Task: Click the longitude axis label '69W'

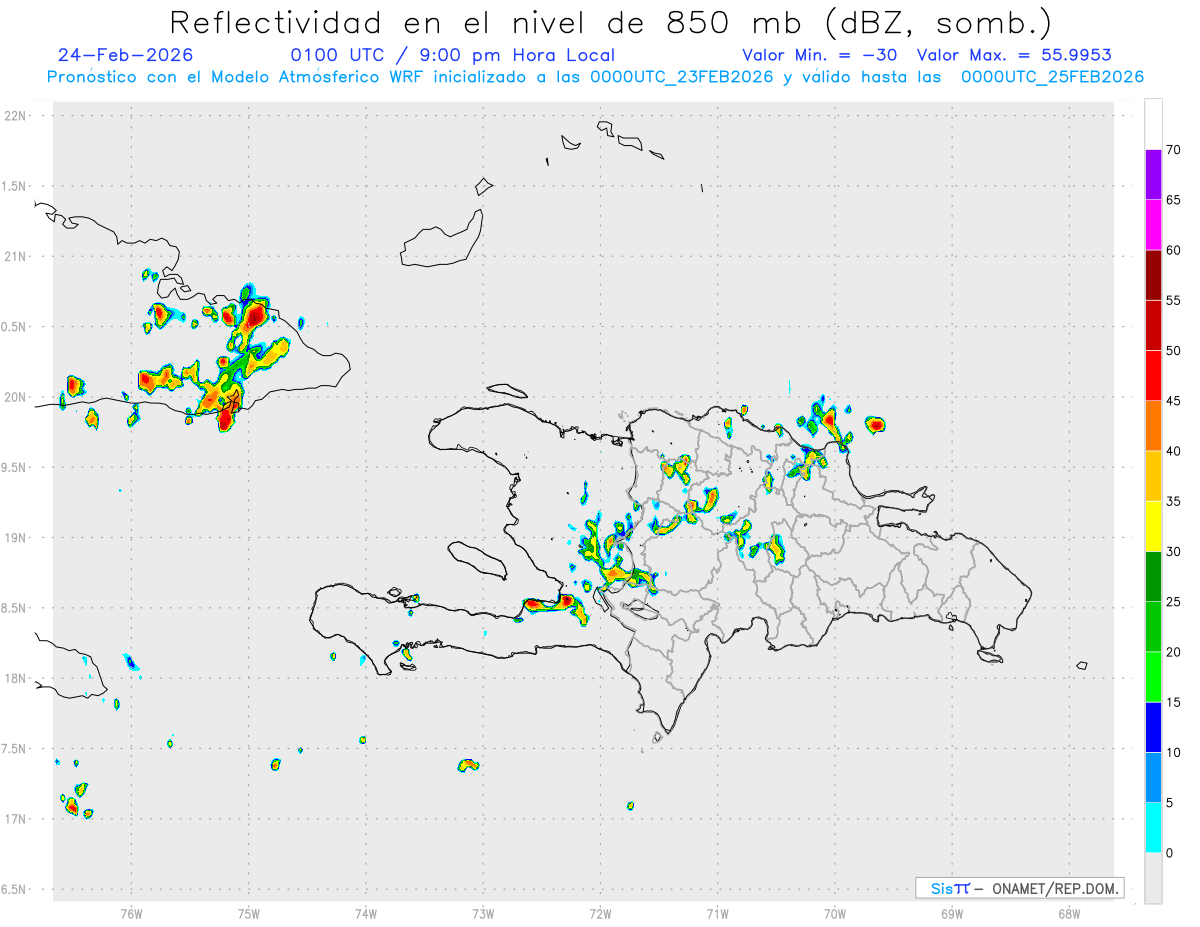Action: tap(952, 913)
